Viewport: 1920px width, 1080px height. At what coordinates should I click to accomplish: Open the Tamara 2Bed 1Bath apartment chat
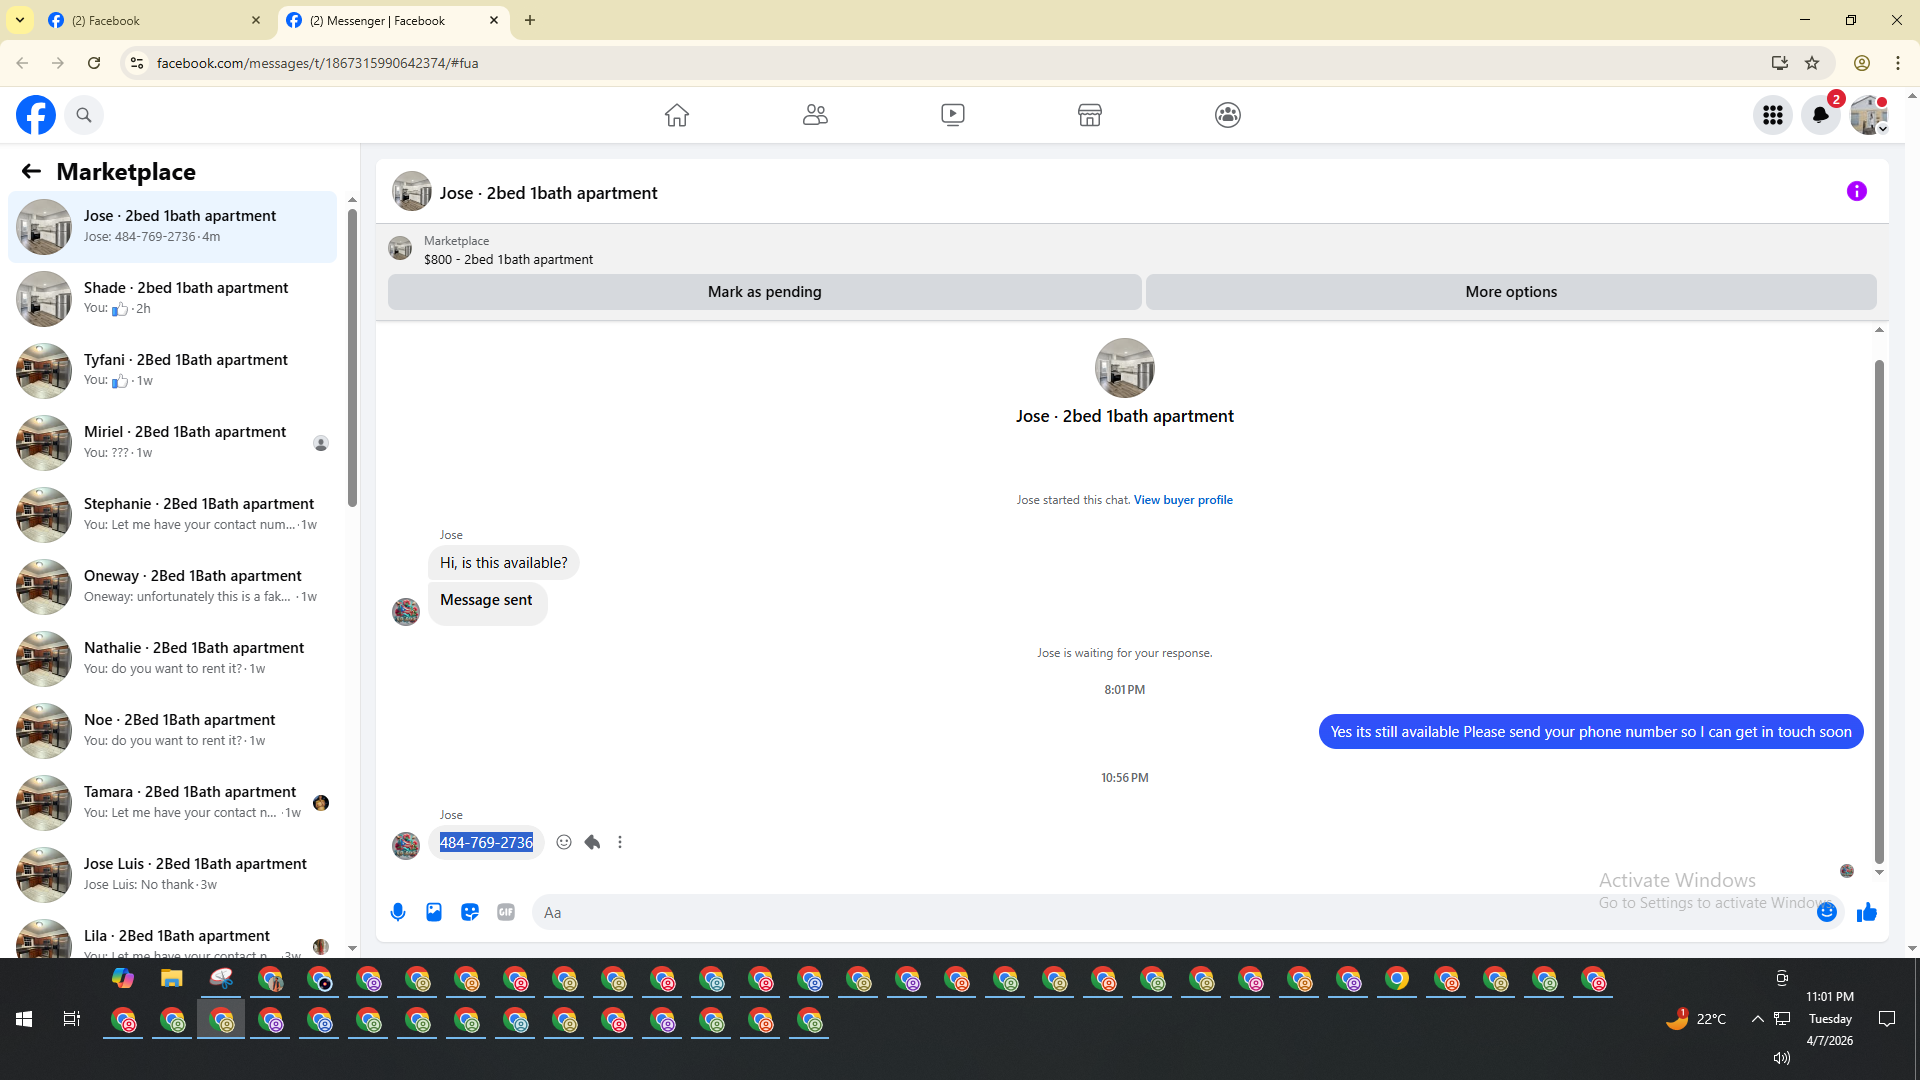coord(172,803)
